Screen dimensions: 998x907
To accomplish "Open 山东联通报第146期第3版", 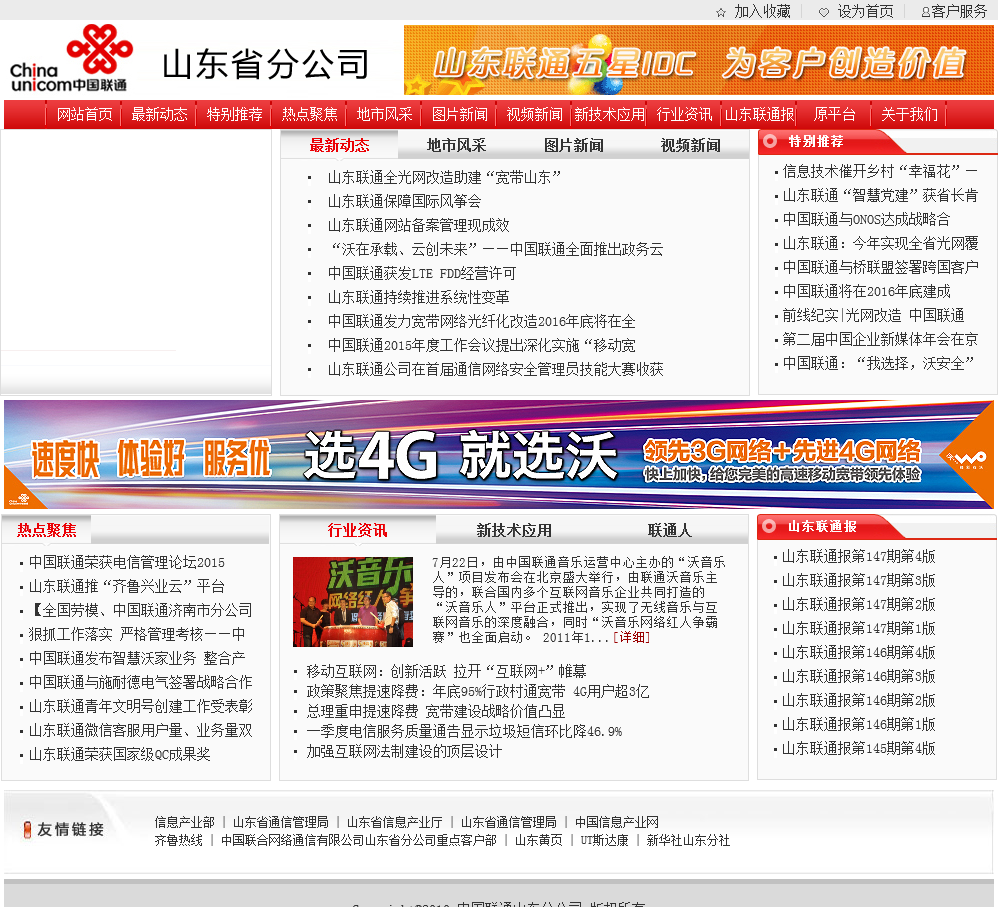I will pos(859,677).
